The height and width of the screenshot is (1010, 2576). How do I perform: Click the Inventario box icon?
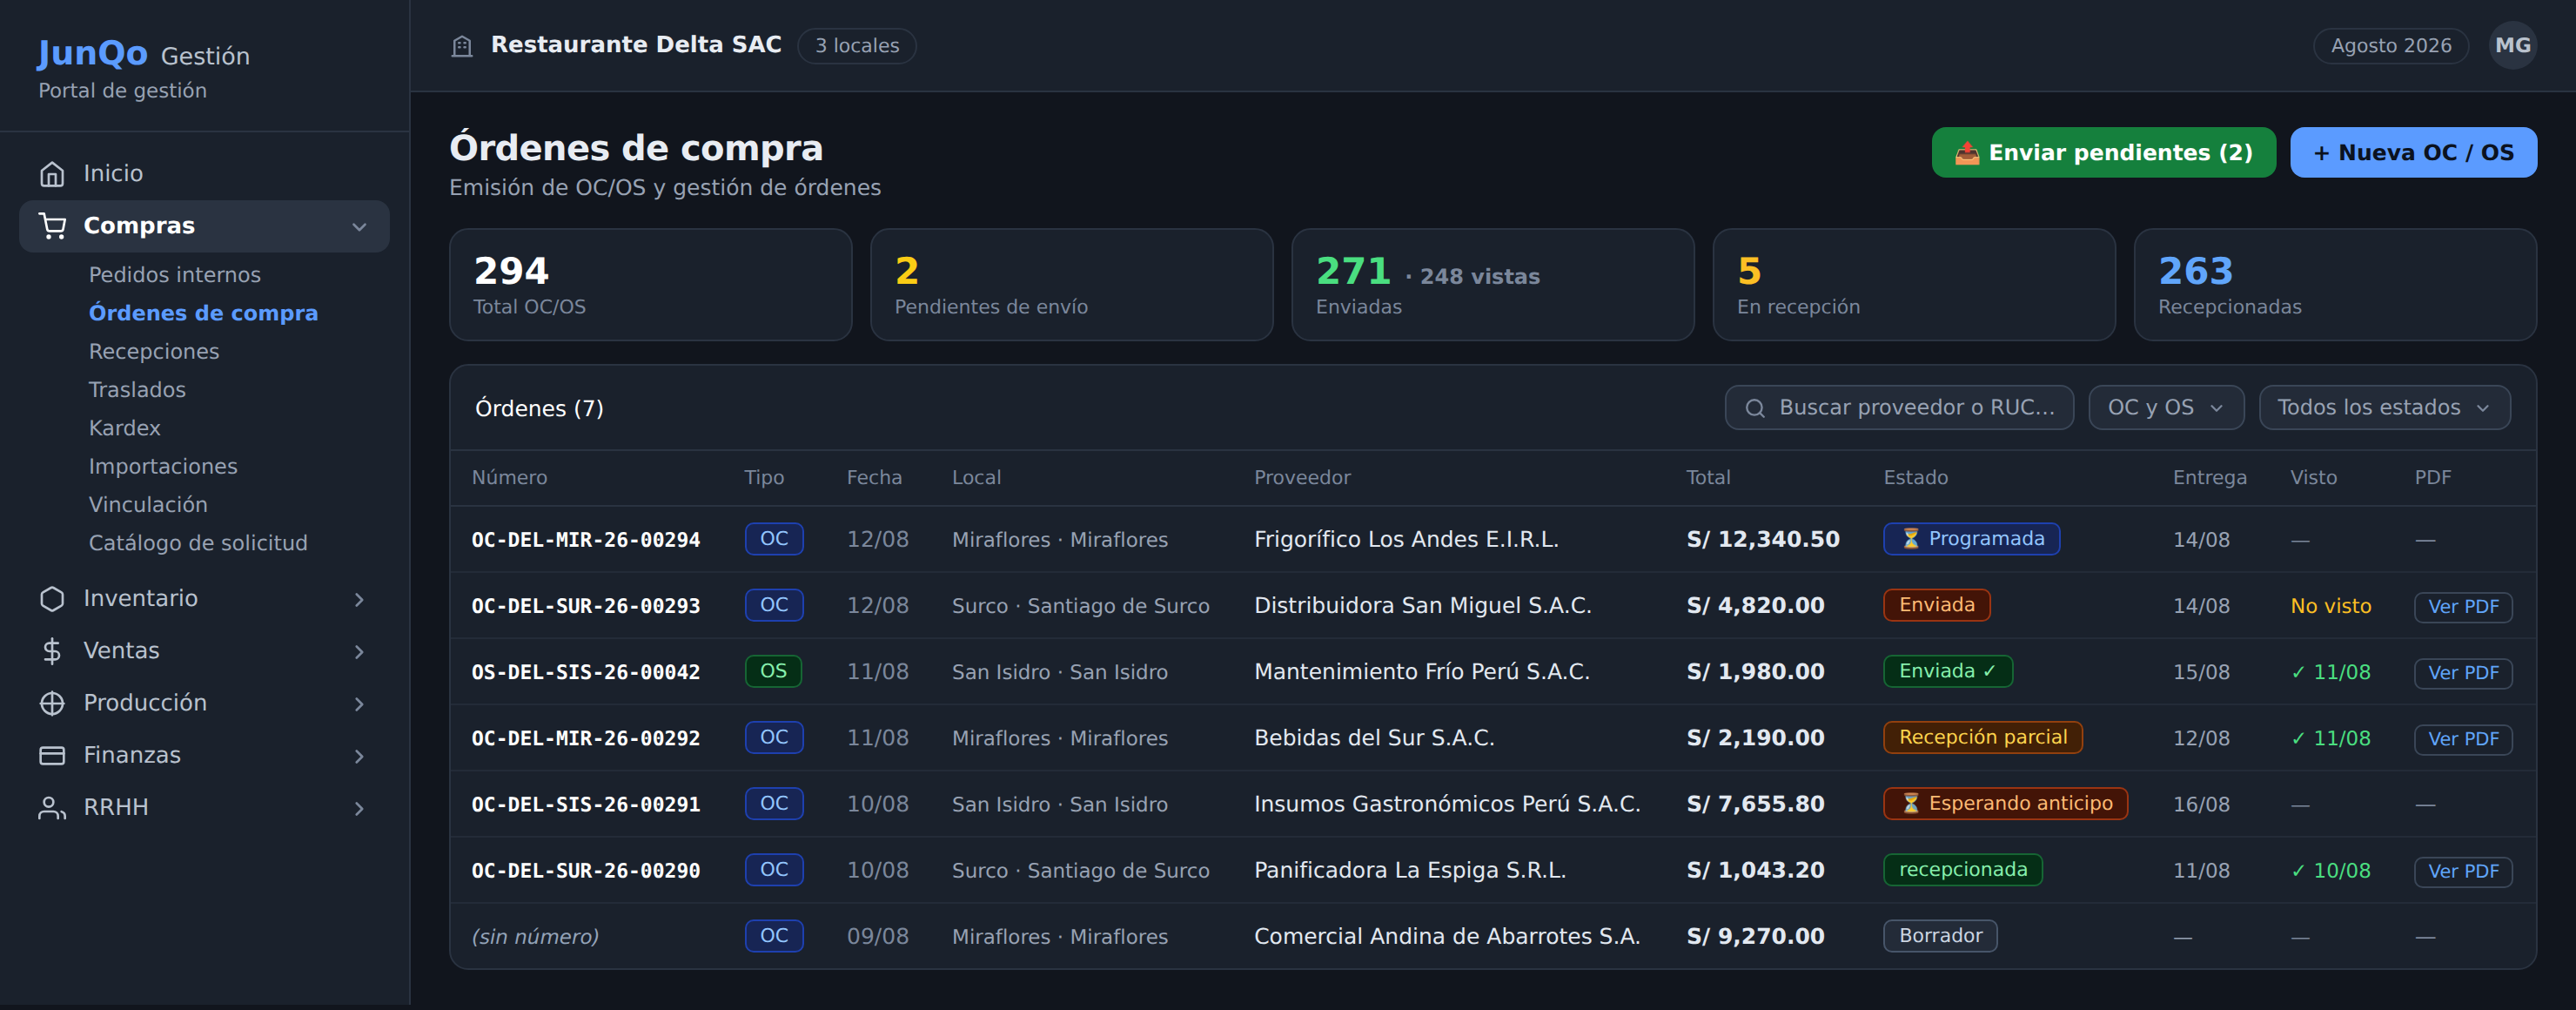[x=52, y=599]
